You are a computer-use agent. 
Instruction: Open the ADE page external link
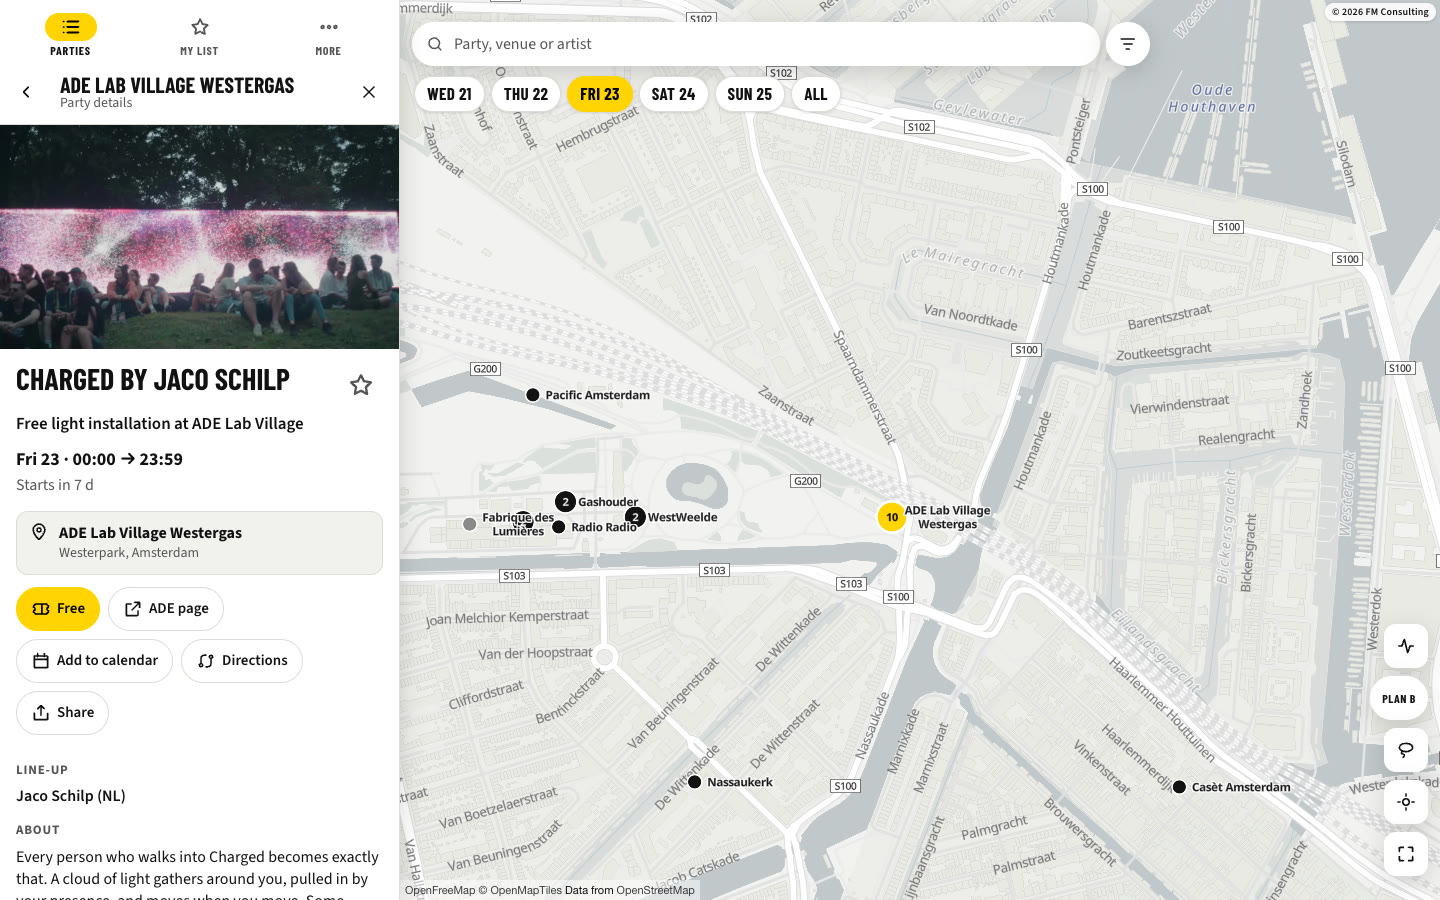click(x=166, y=609)
